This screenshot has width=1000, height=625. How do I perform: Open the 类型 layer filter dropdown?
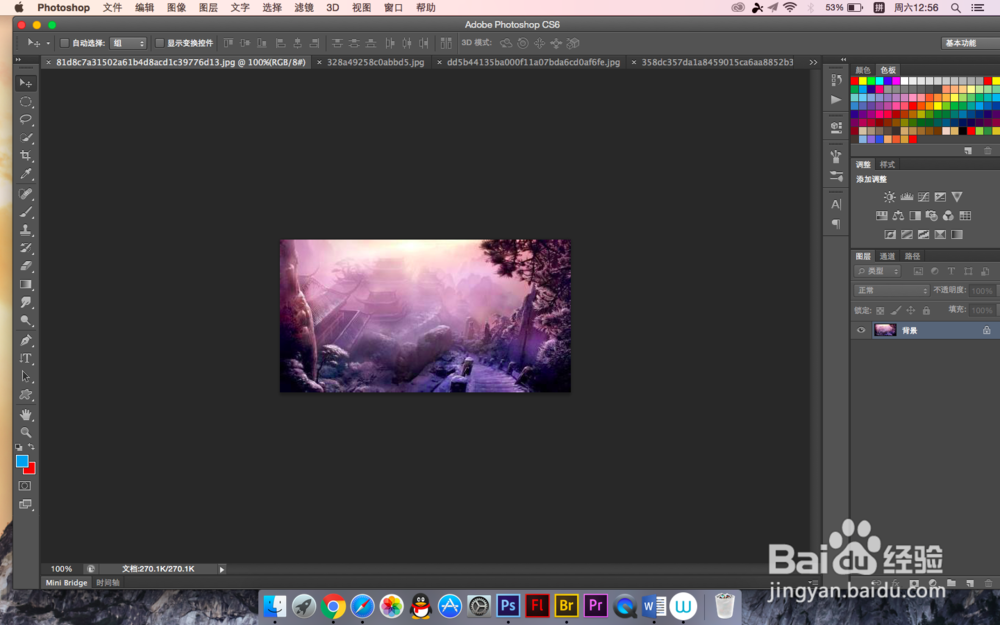(878, 271)
